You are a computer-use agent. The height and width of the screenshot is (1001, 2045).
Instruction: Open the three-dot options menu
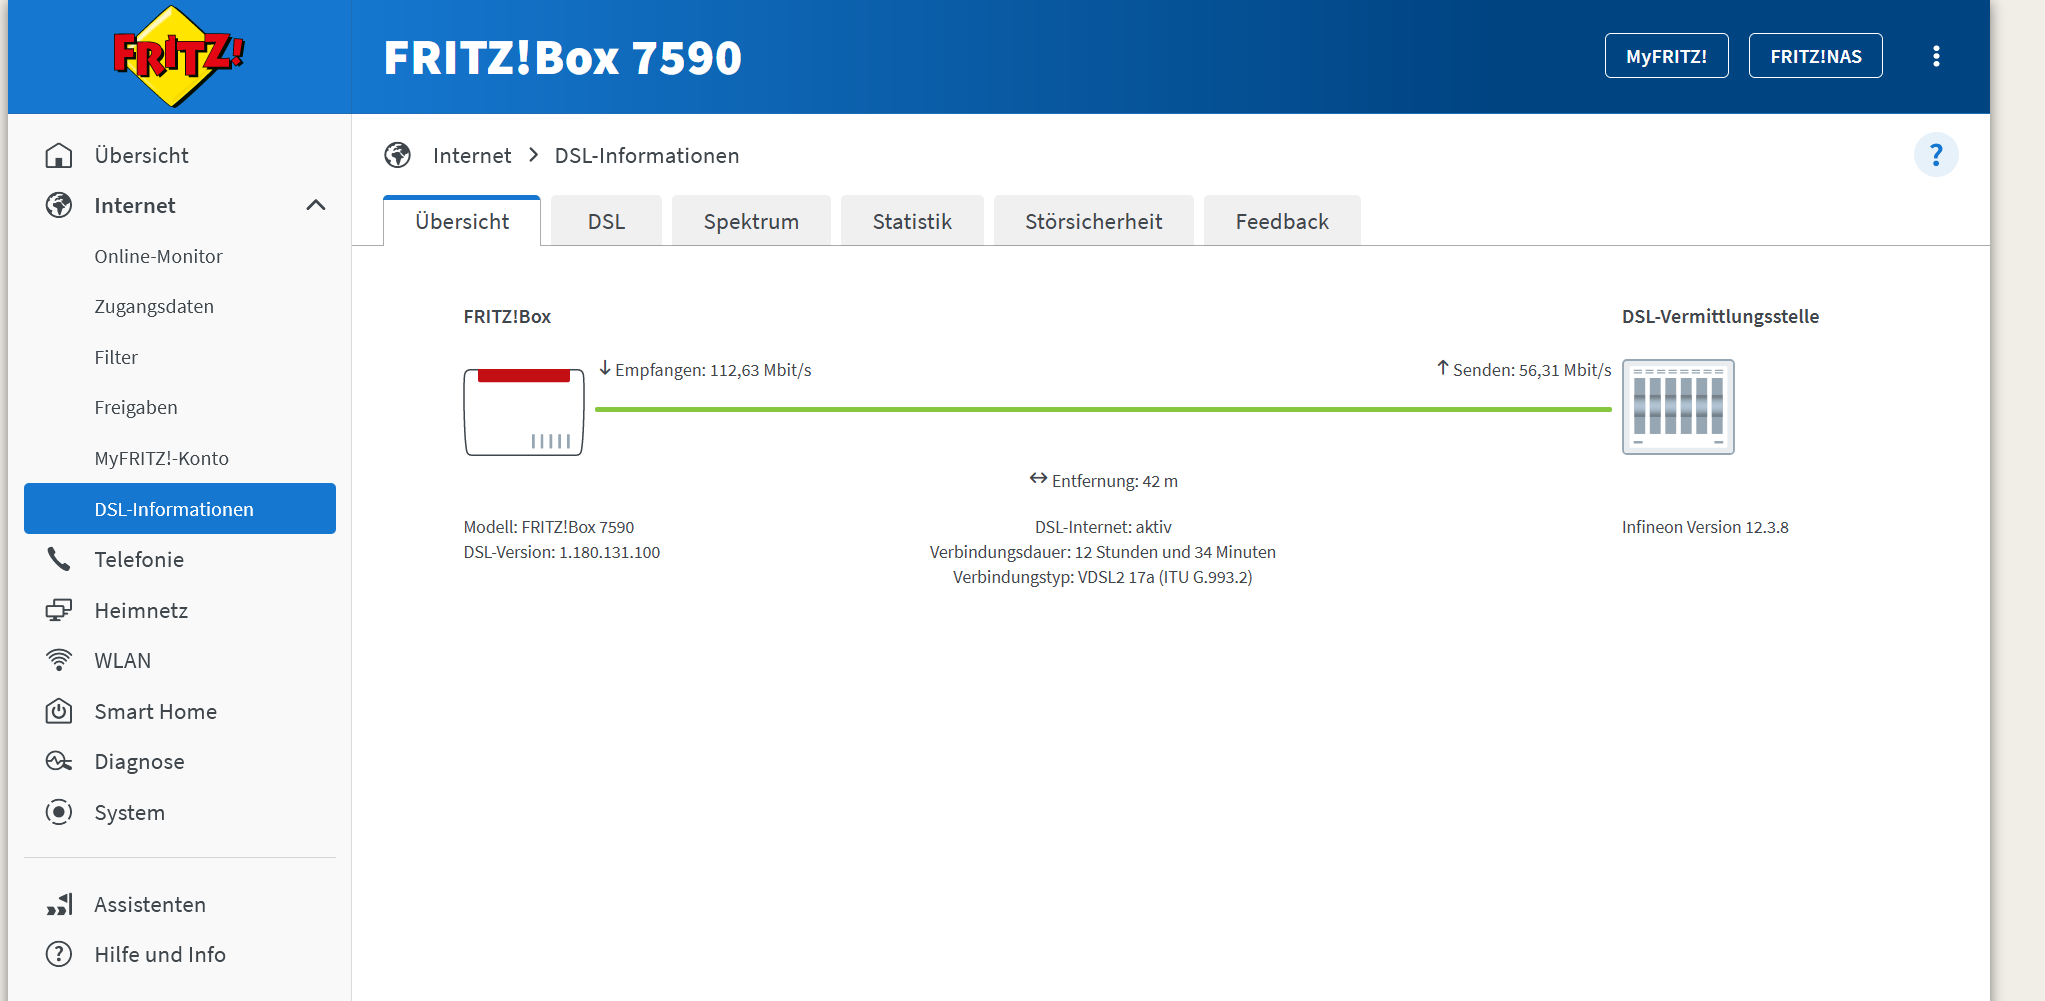(1936, 56)
